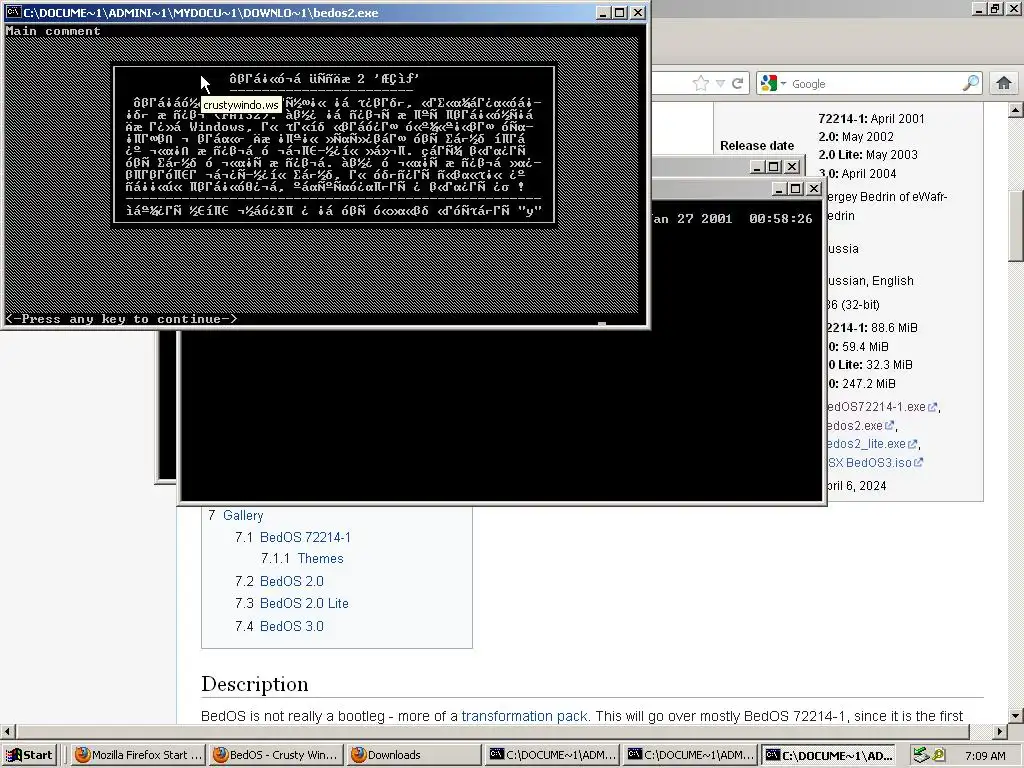The width and height of the screenshot is (1024, 768).
Task: Click the BedOS72214-1.exe download link
Action: click(x=882, y=407)
